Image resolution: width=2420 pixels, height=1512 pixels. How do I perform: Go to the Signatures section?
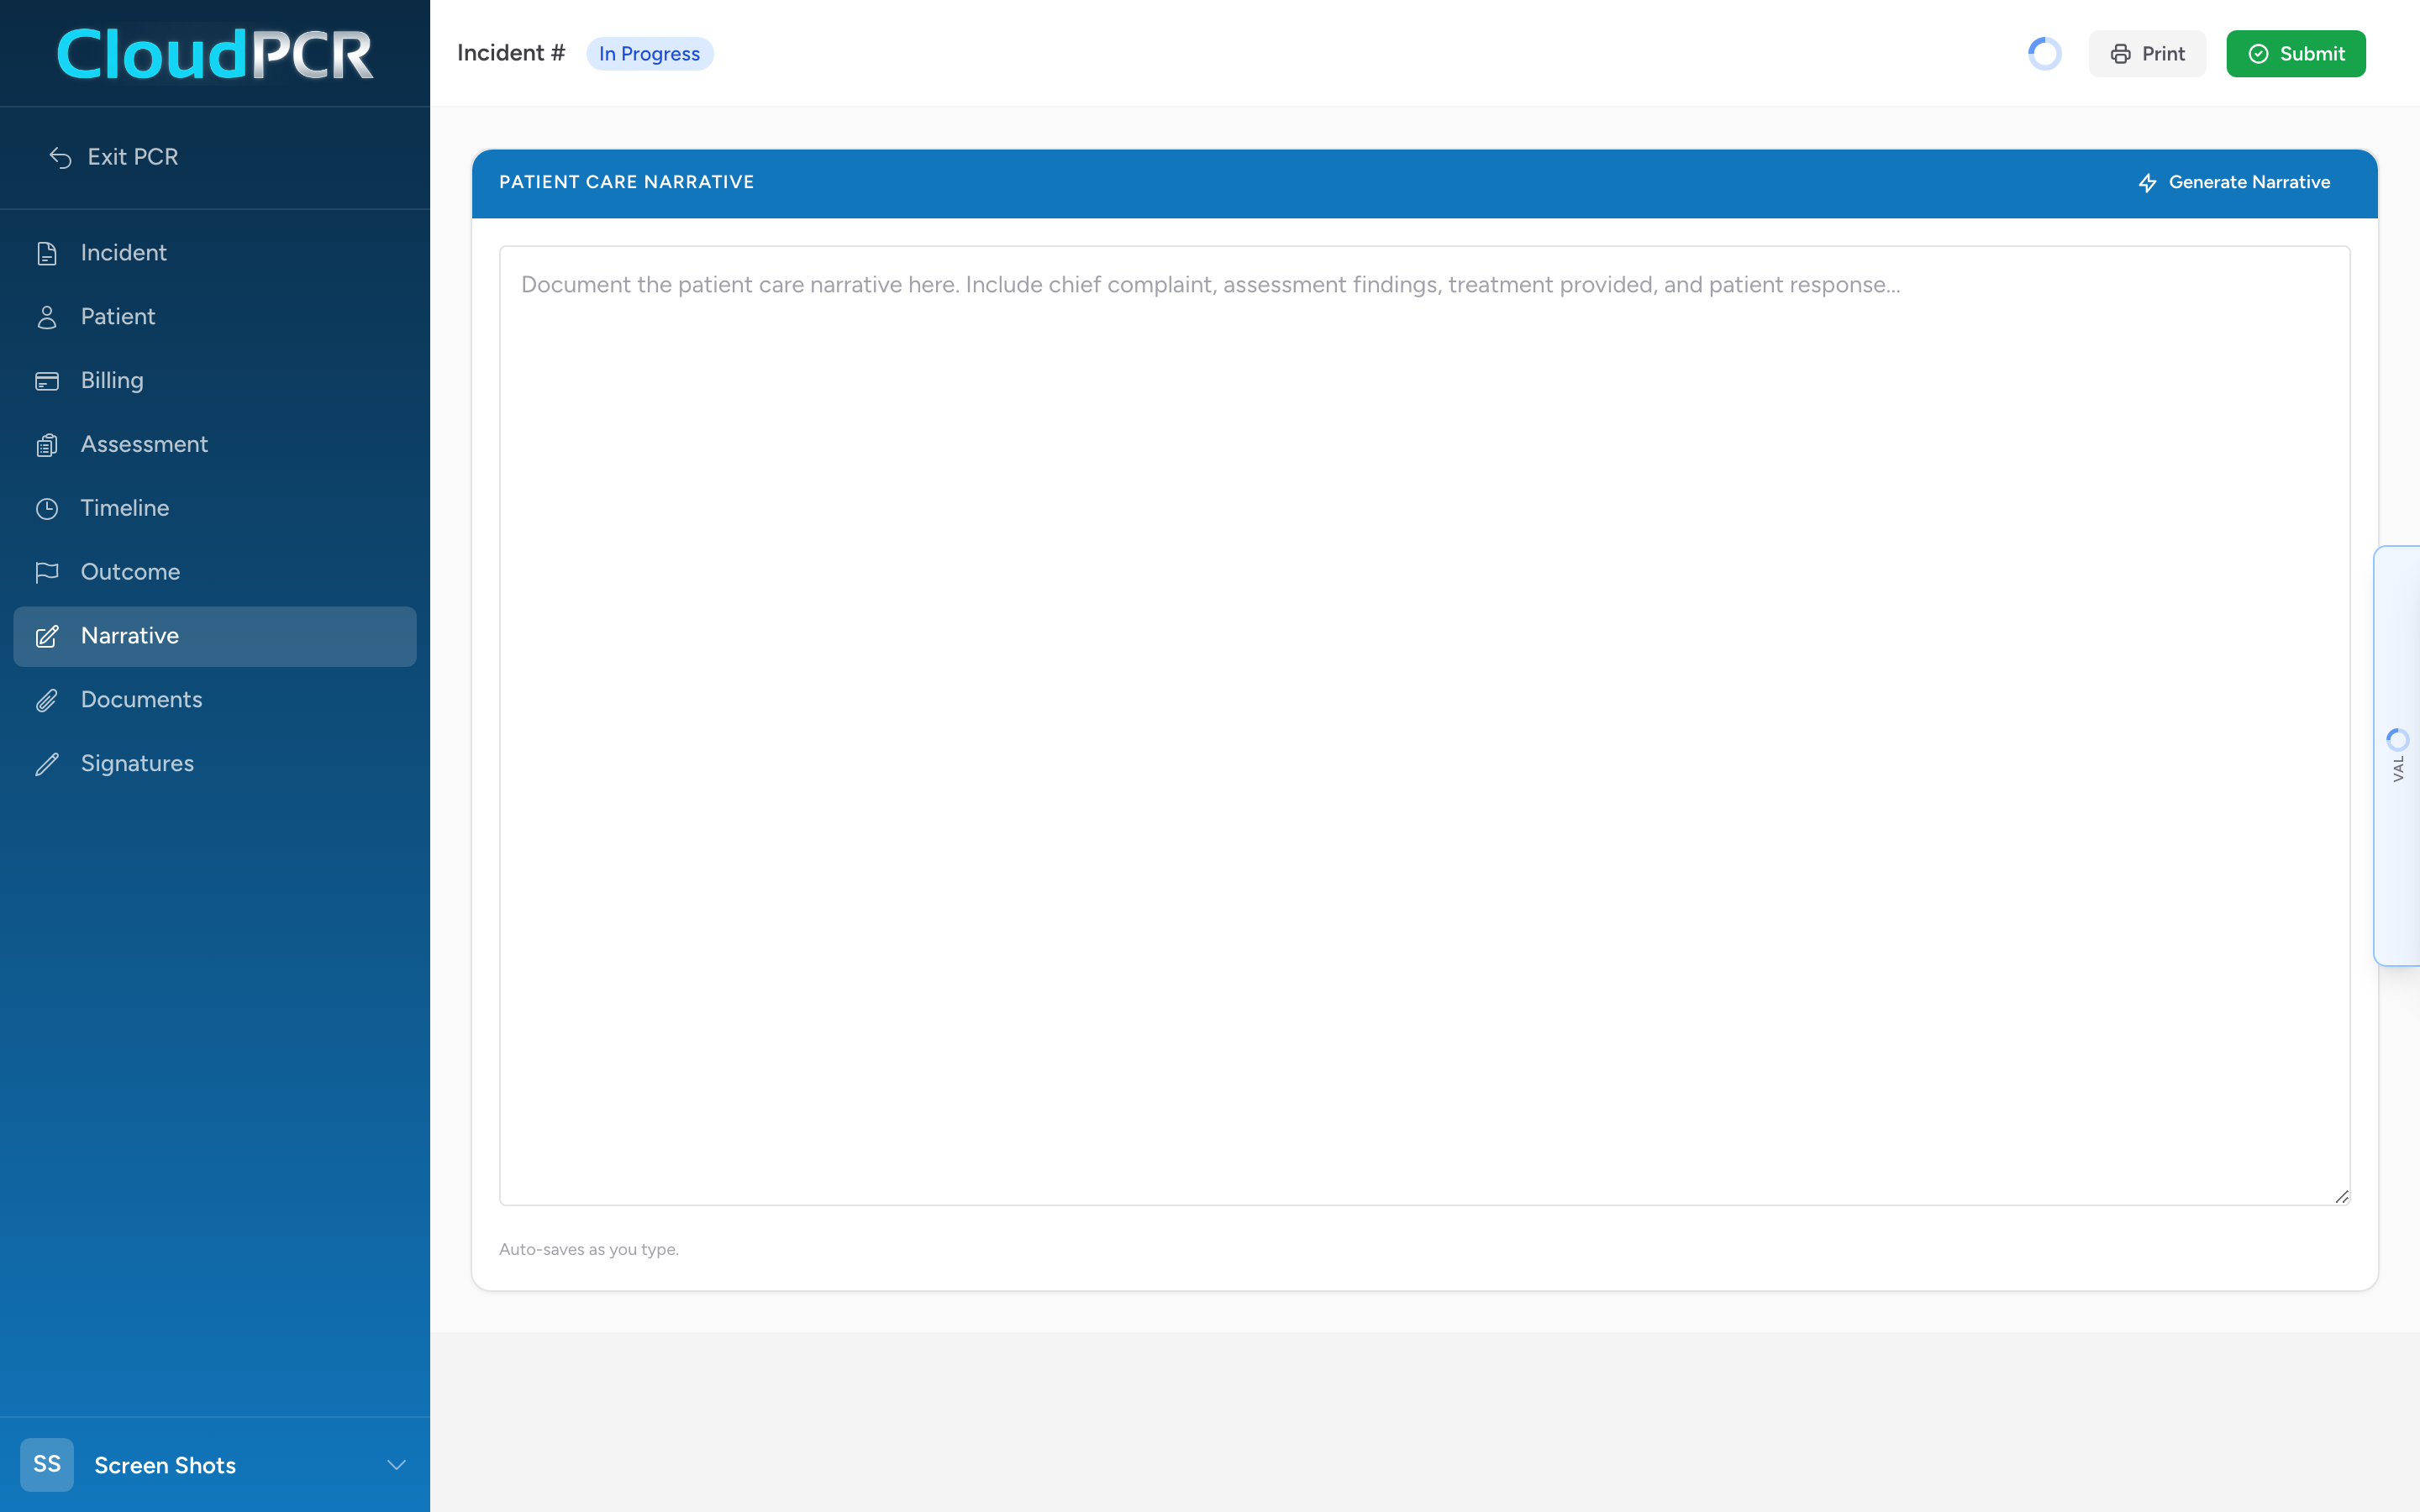[x=215, y=764]
